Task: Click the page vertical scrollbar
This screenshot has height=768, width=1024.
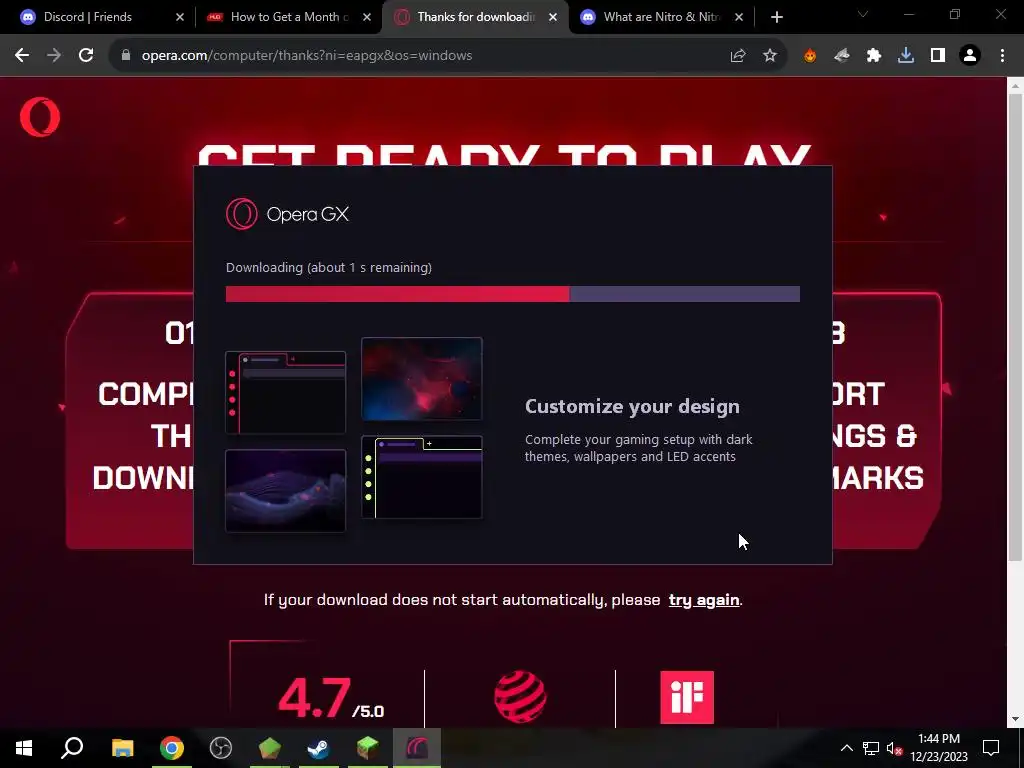Action: tap(1015, 327)
